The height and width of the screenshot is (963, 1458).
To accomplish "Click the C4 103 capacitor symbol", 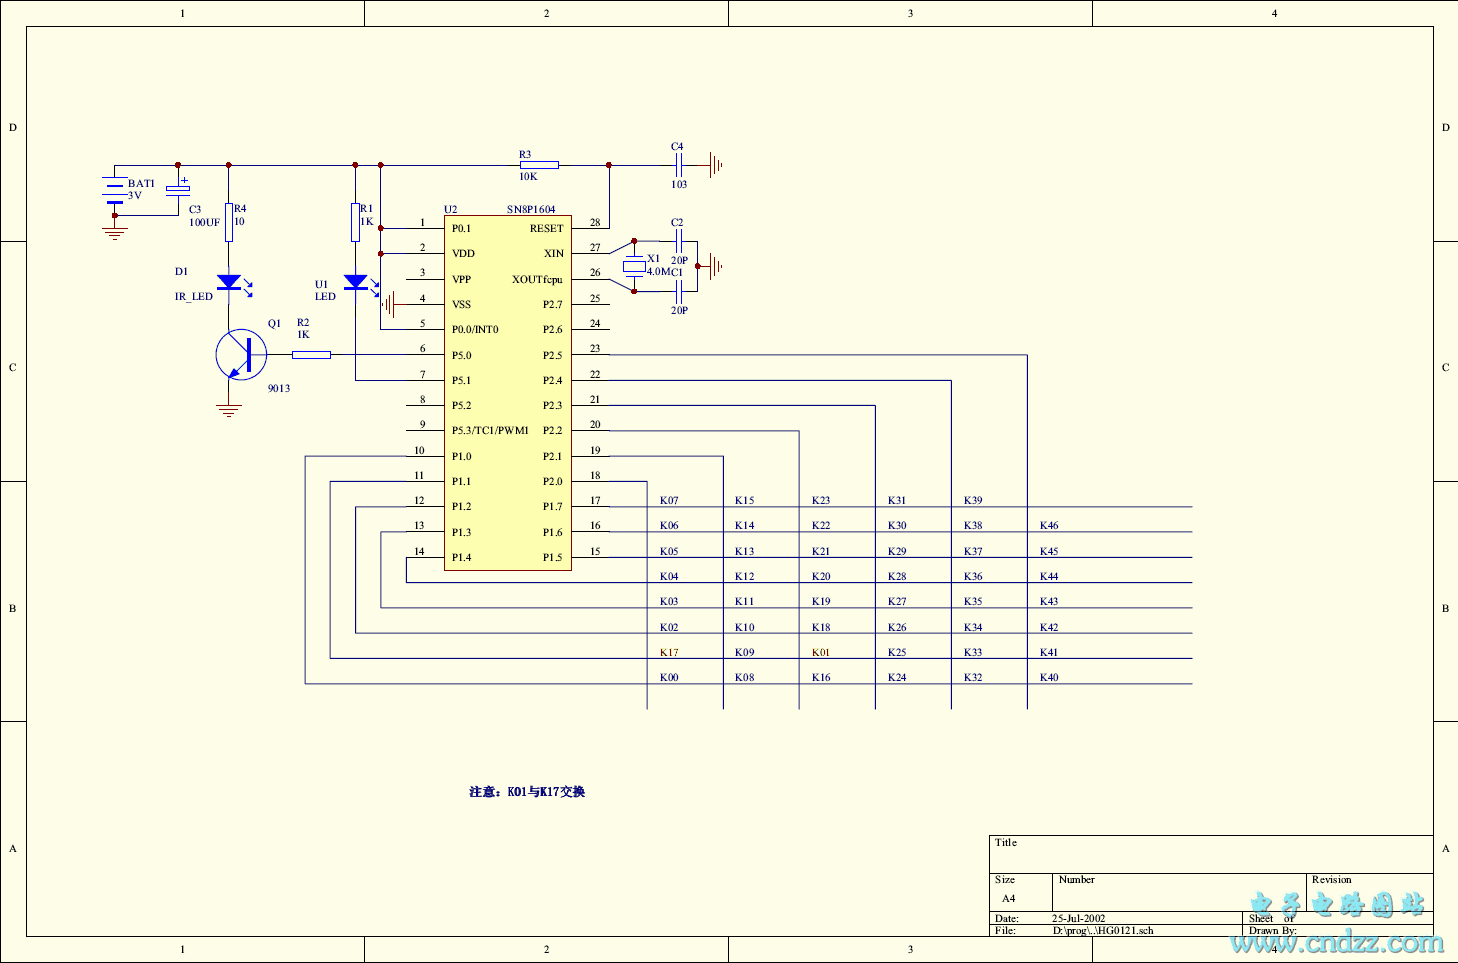I will tap(678, 165).
